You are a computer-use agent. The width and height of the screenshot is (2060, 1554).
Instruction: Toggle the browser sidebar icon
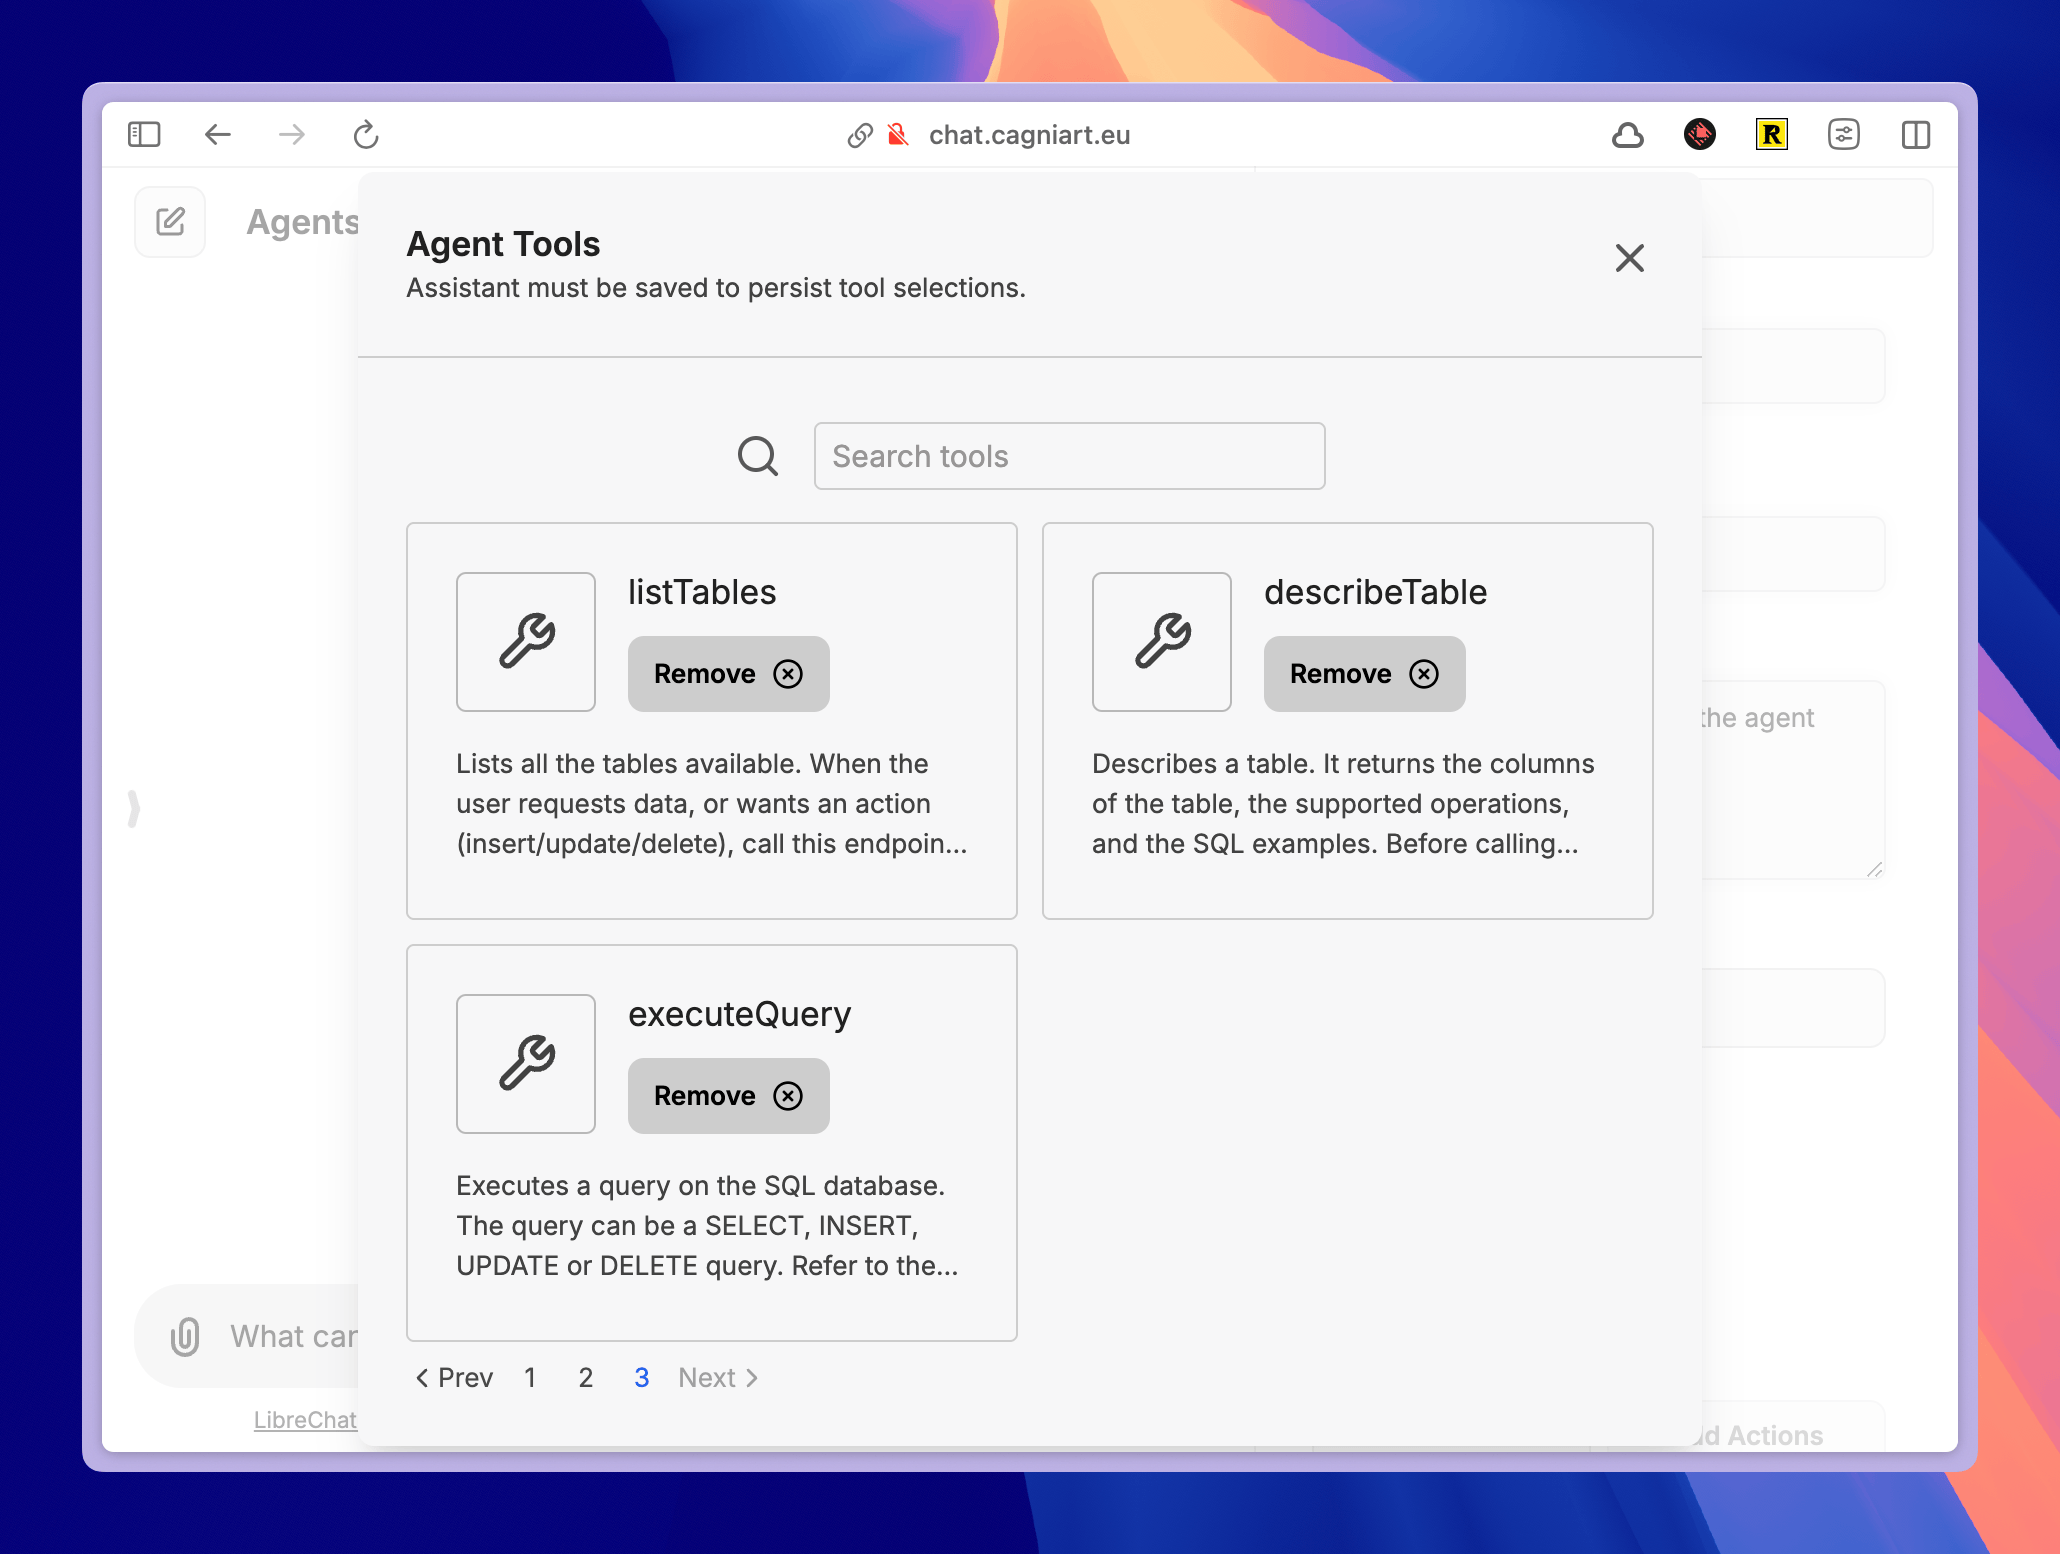click(144, 135)
